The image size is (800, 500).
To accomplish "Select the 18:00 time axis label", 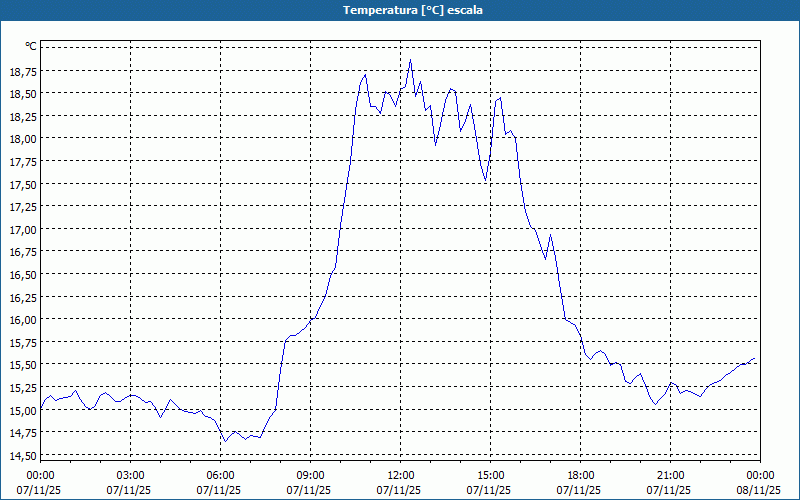I will coord(581,475).
